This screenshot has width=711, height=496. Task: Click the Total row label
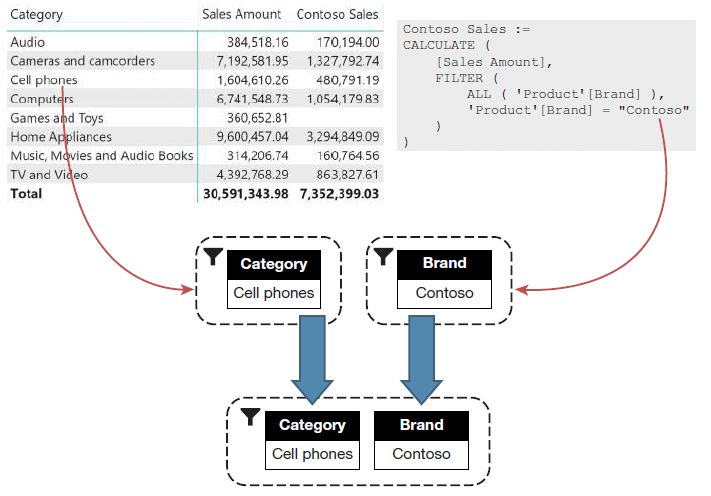click(26, 194)
